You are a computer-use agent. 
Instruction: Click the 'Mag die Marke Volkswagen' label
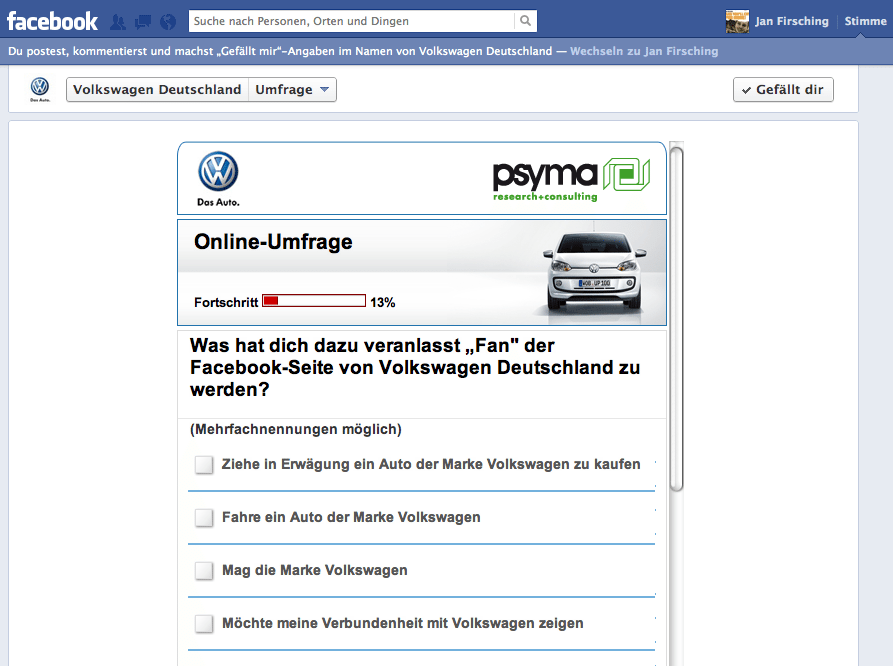[x=314, y=570]
